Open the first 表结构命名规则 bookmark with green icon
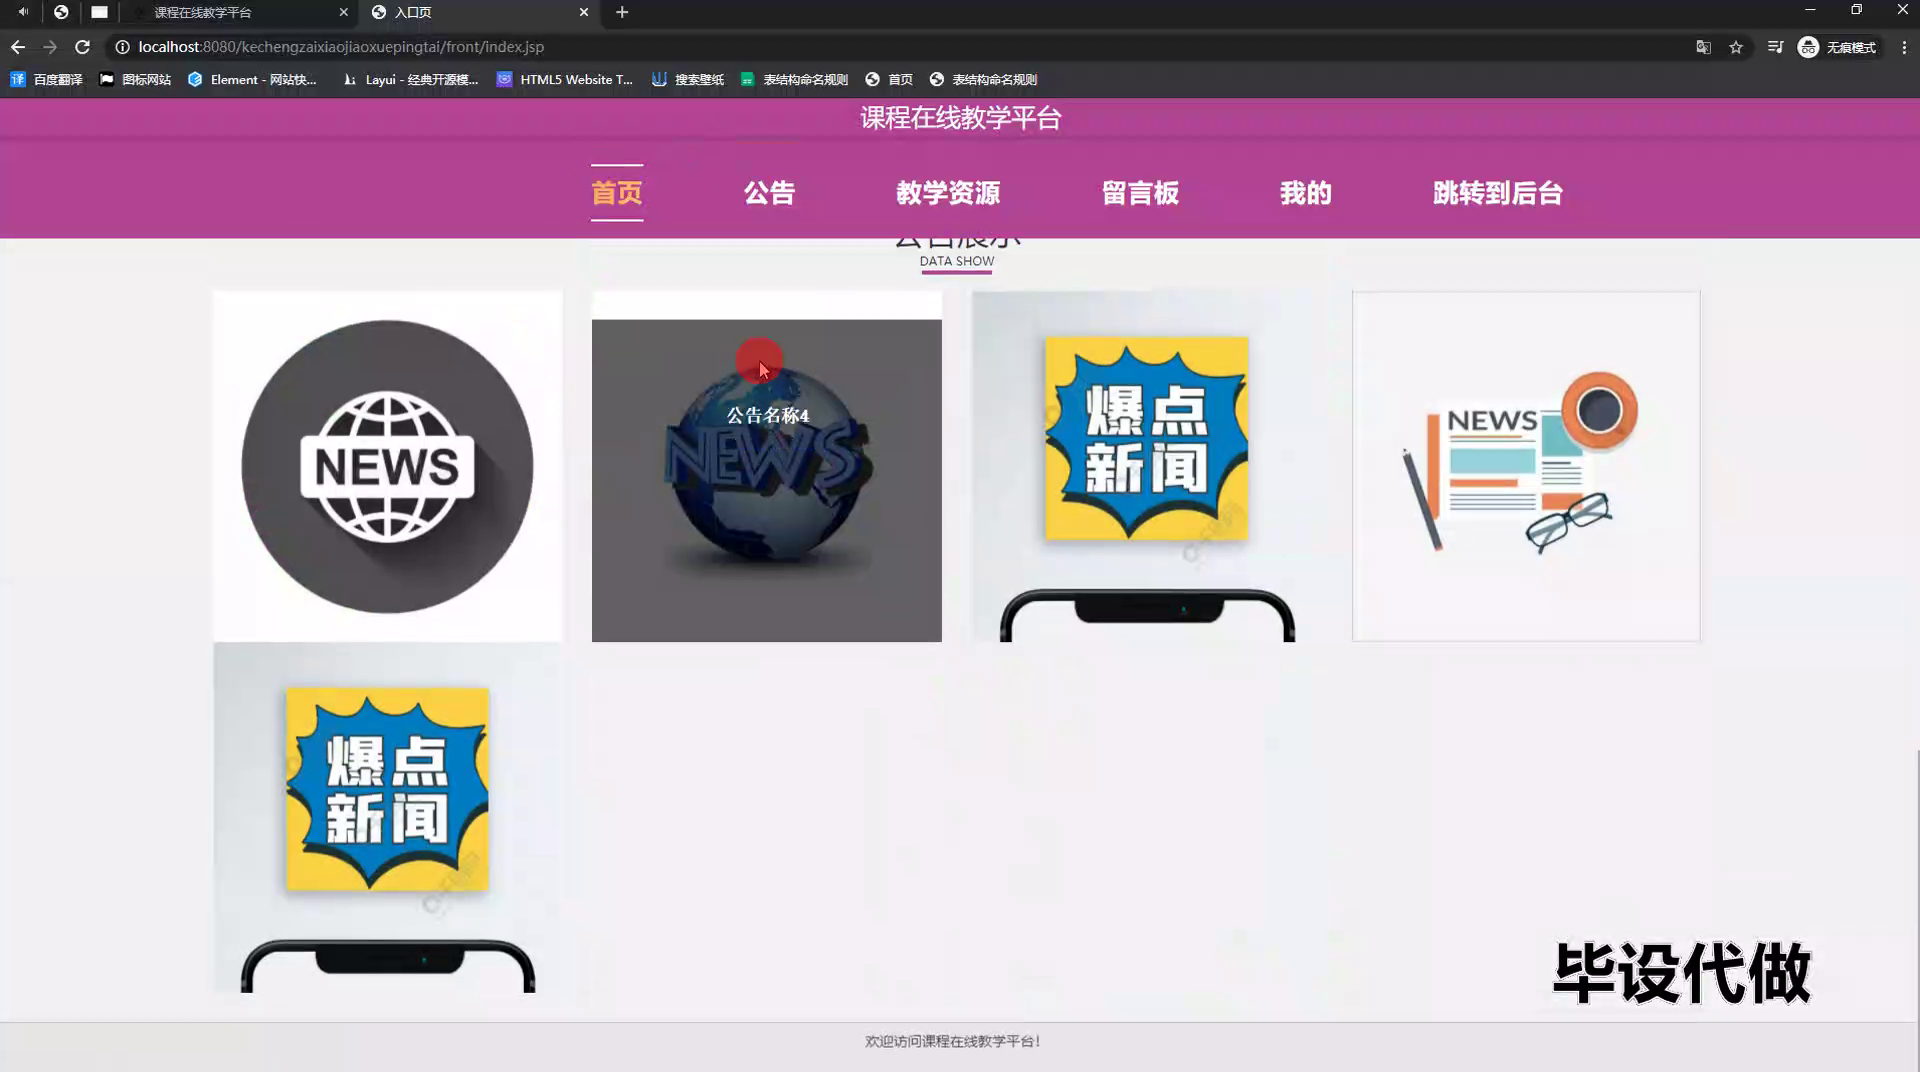The image size is (1920, 1072). (x=794, y=79)
